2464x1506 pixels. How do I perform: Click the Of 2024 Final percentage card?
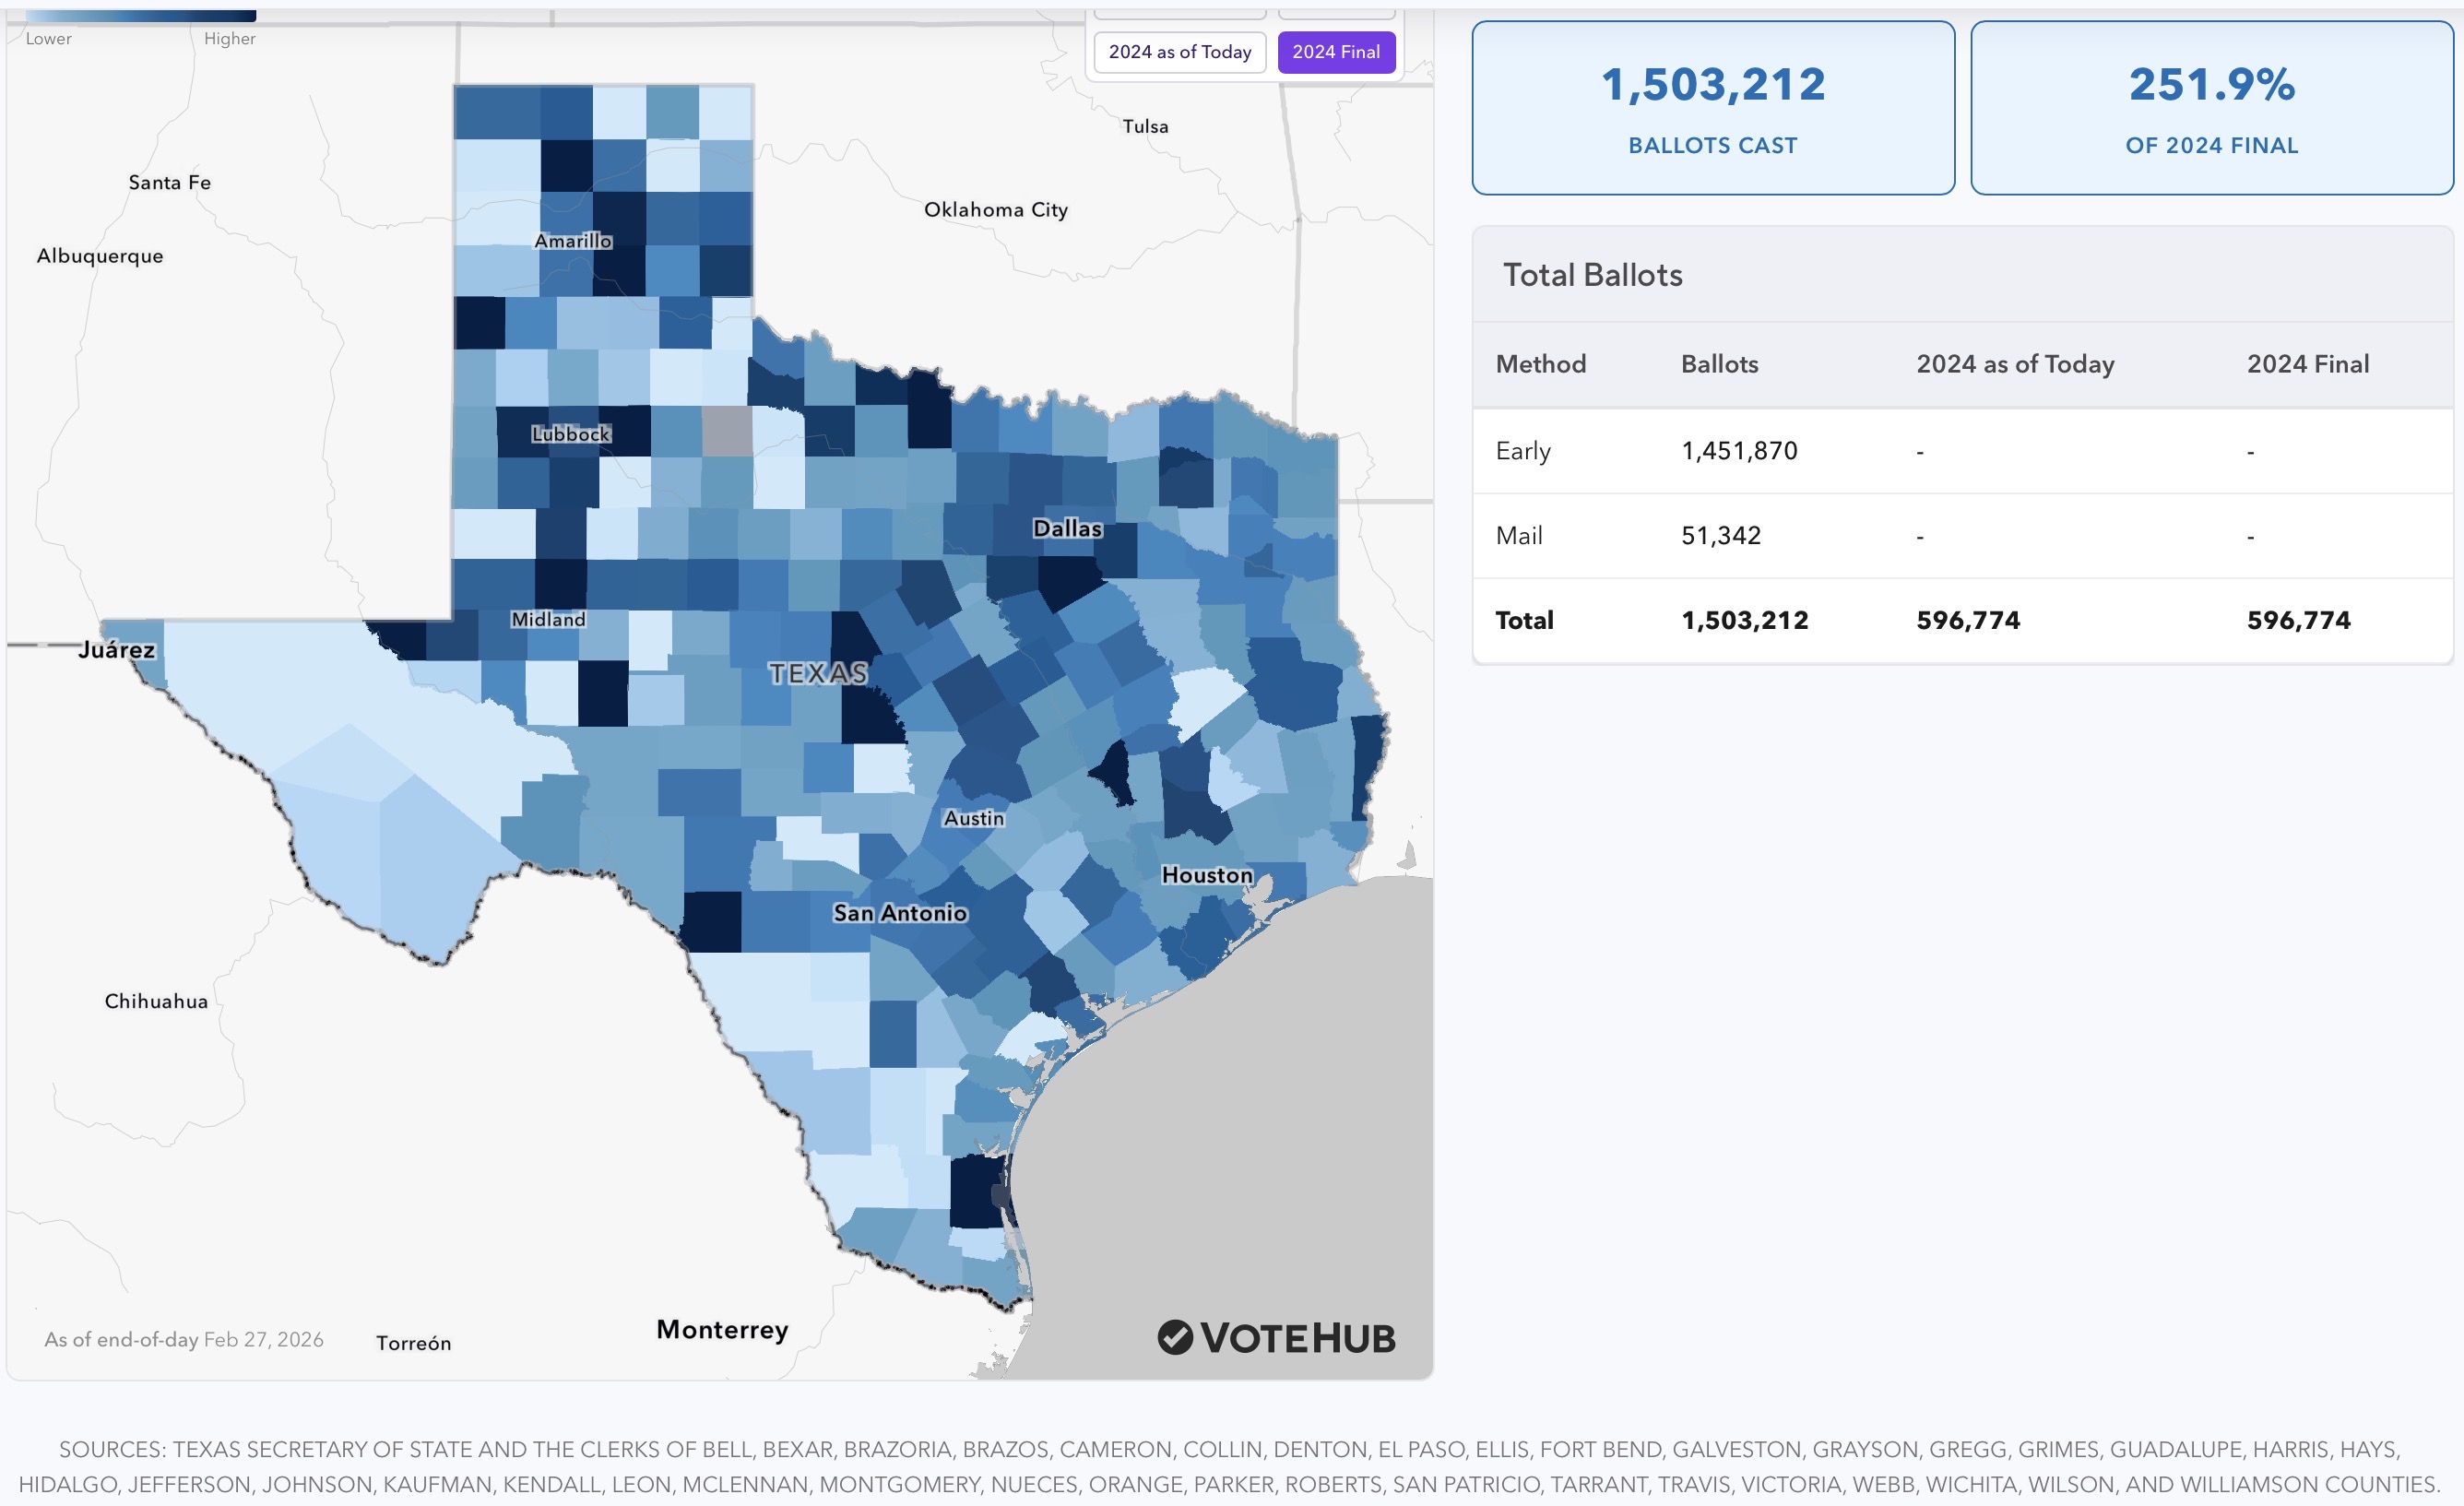click(2211, 108)
